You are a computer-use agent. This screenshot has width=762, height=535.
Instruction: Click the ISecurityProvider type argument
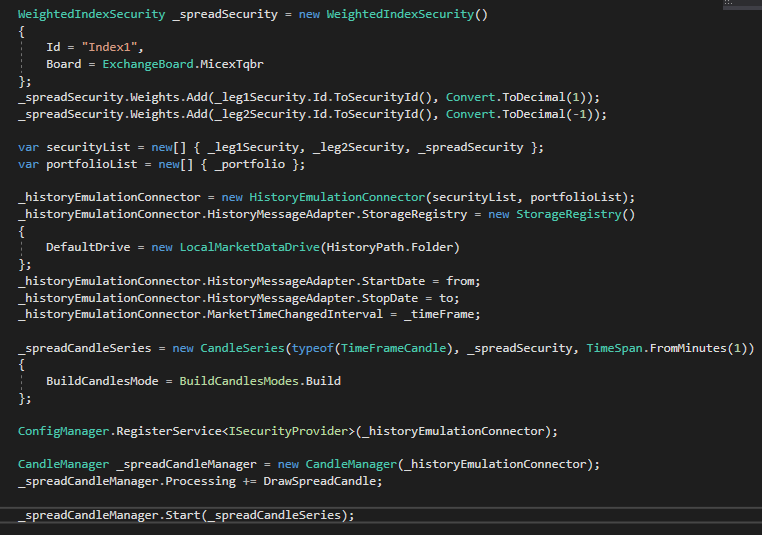288,431
